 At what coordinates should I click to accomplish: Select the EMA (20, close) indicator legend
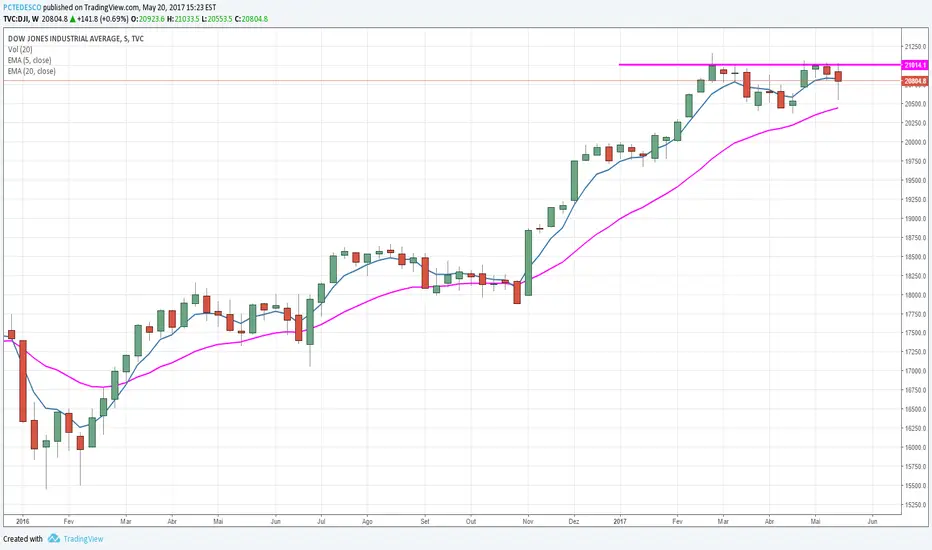[32, 71]
